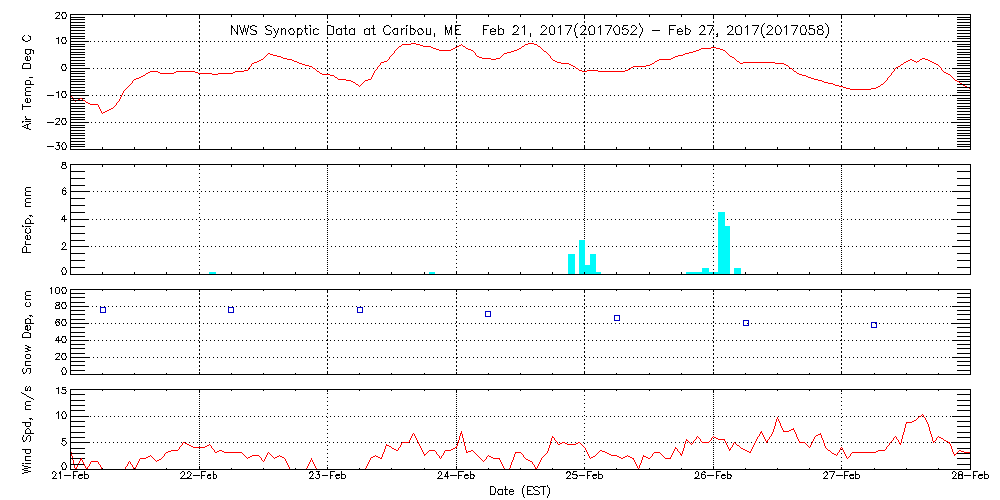The height and width of the screenshot is (500, 1000).
Task: Click the snow depth marker for 23-Feb
Action: coord(360,310)
